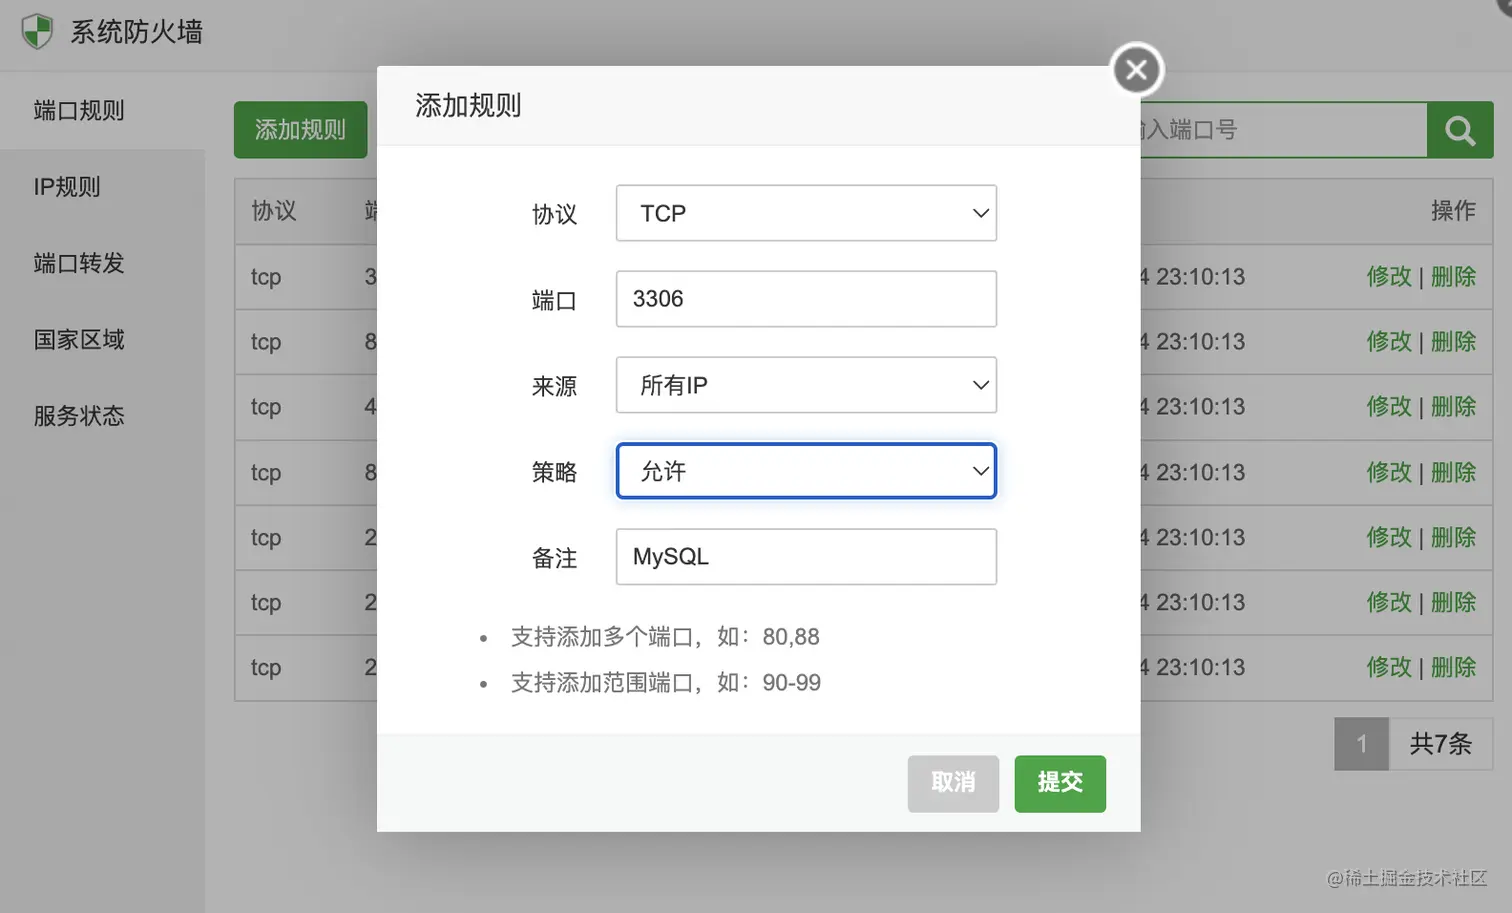Click the hint text 支持添加多个端口，如：80,88
The height and width of the screenshot is (913, 1512).
665,637
